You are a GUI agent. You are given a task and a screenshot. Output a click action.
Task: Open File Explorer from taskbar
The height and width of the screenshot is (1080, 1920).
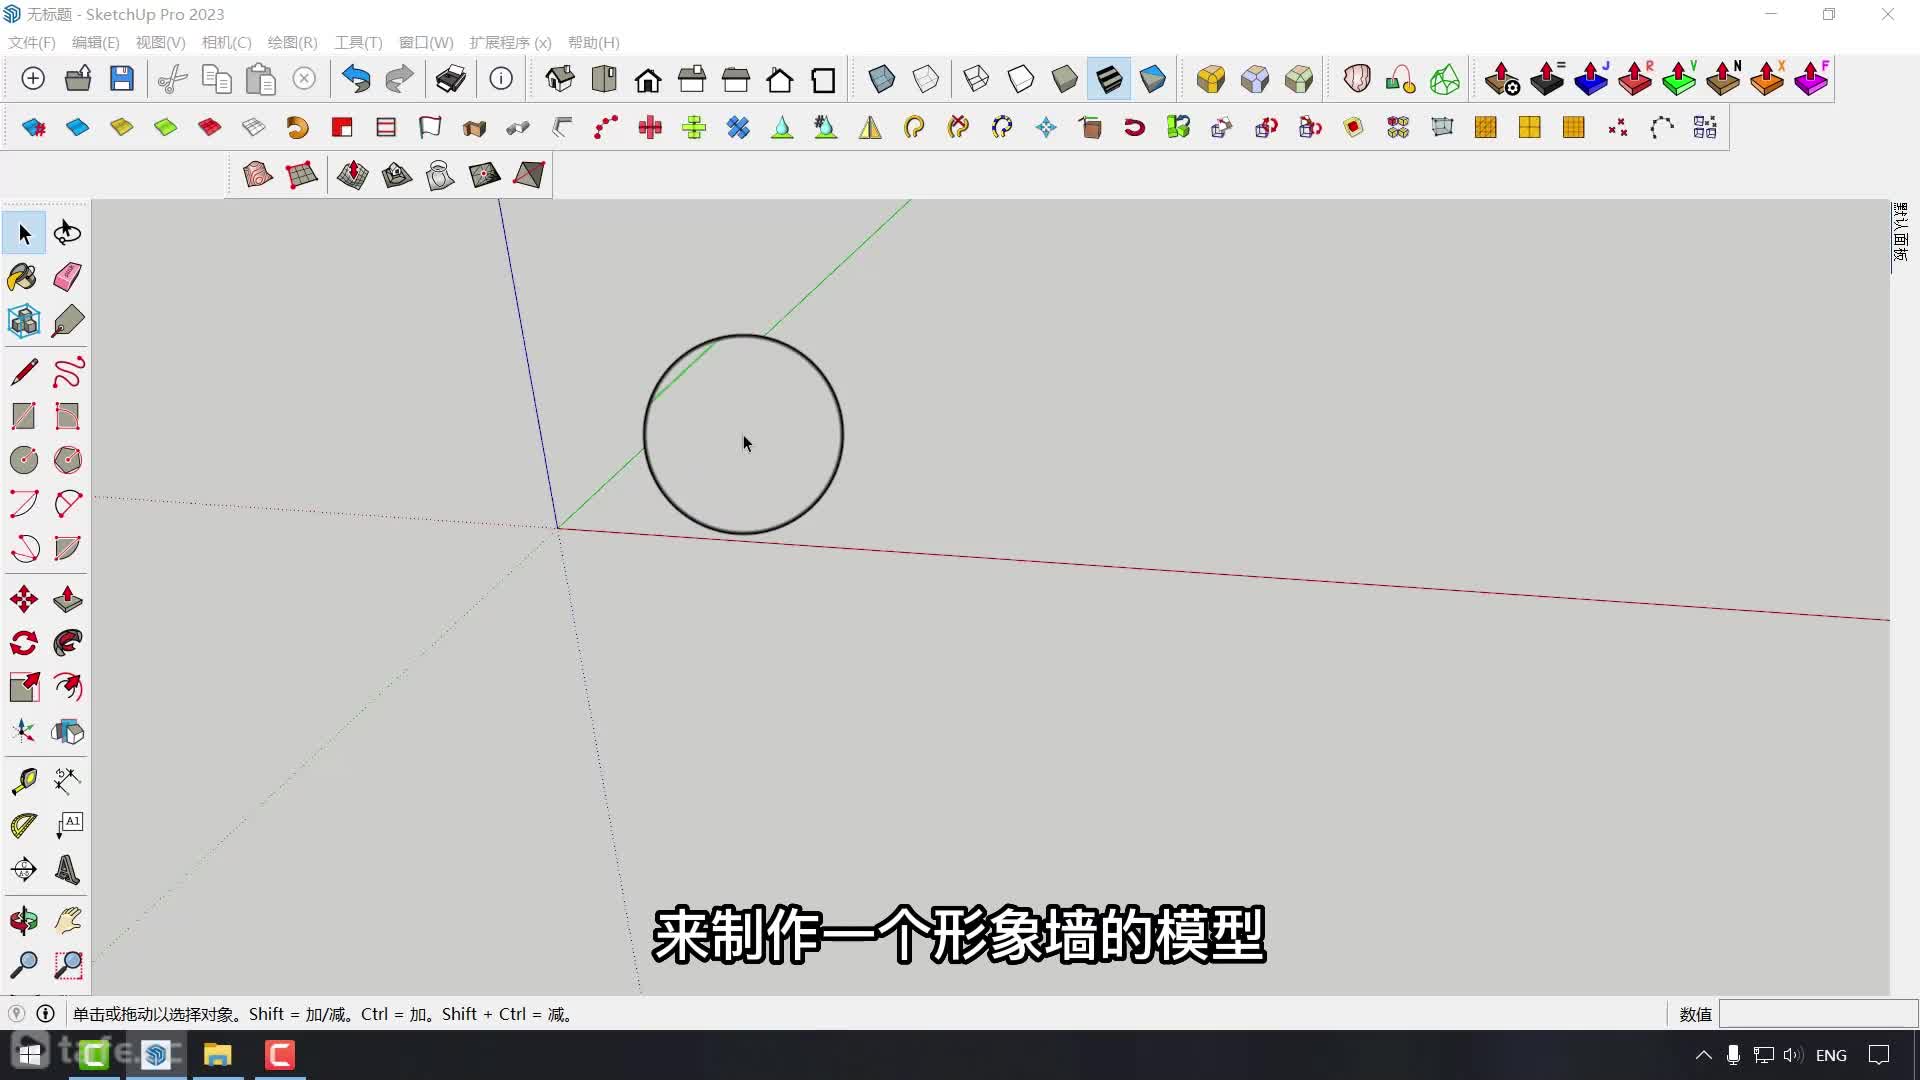tap(217, 1054)
